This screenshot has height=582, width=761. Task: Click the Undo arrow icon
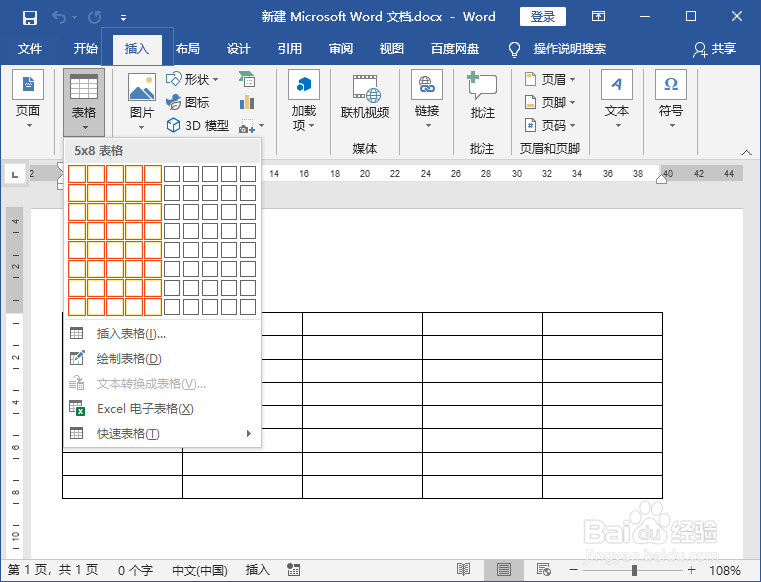click(59, 18)
